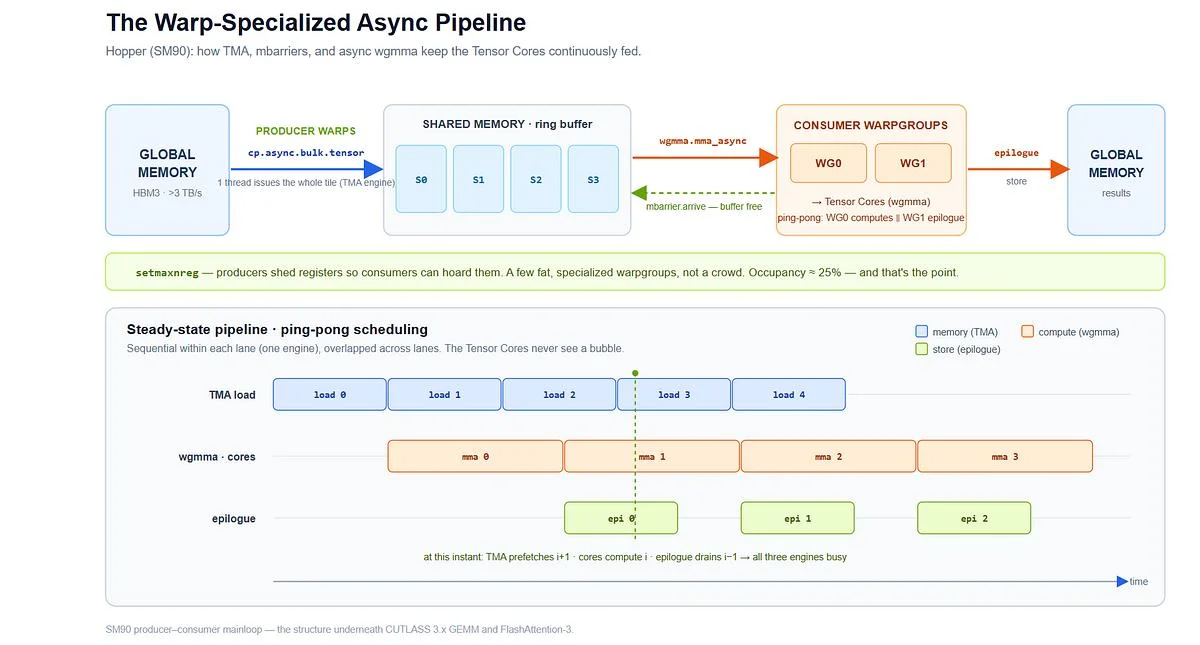Click the compute (wgmma) orange legend swatch
Viewport: 1200px width, 645px height.
[x=1028, y=332]
